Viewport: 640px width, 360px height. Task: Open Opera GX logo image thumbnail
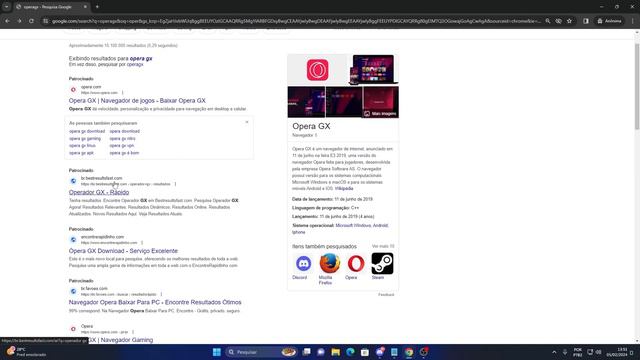tap(317, 70)
